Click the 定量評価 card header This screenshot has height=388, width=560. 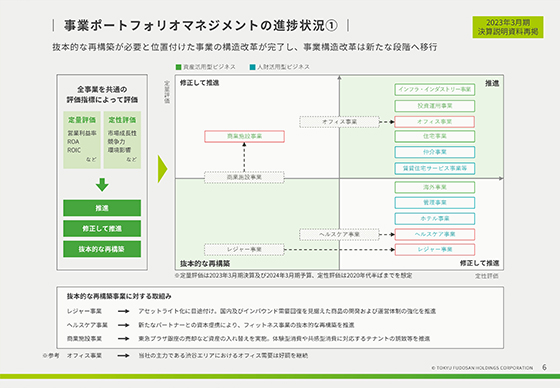click(x=82, y=120)
